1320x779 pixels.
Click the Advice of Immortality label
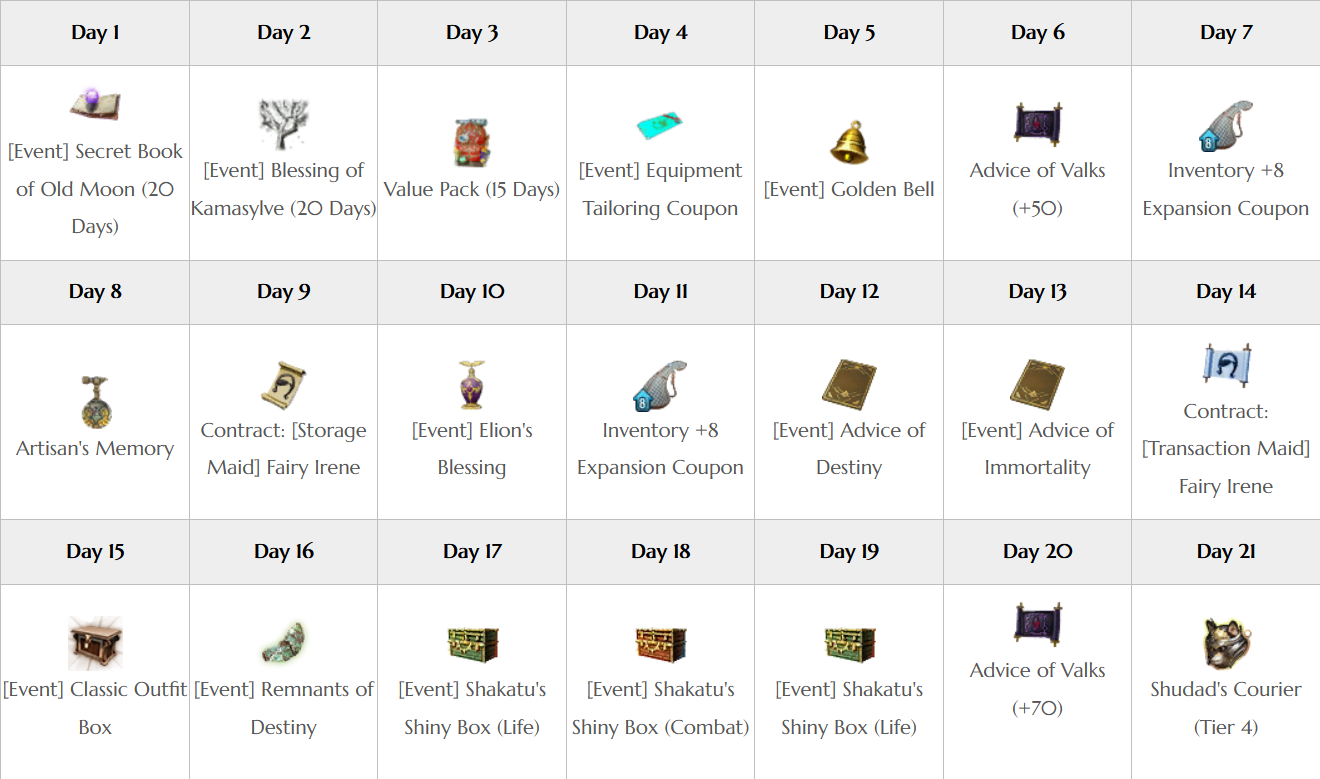click(x=1037, y=448)
